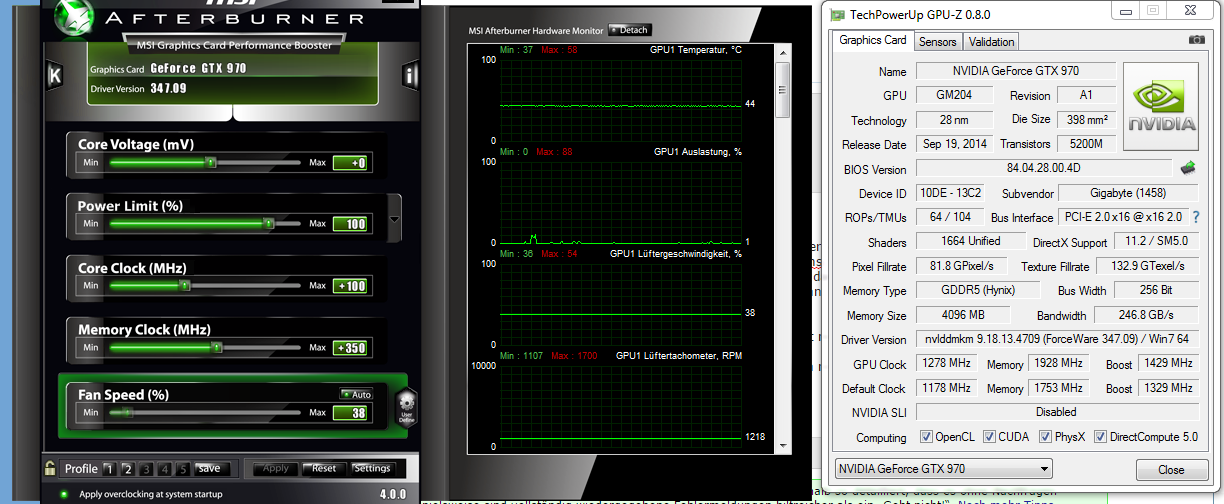Screen dimensions: 1224x504
Task: Adjust the Core Voltage slider
Action: 205,161
